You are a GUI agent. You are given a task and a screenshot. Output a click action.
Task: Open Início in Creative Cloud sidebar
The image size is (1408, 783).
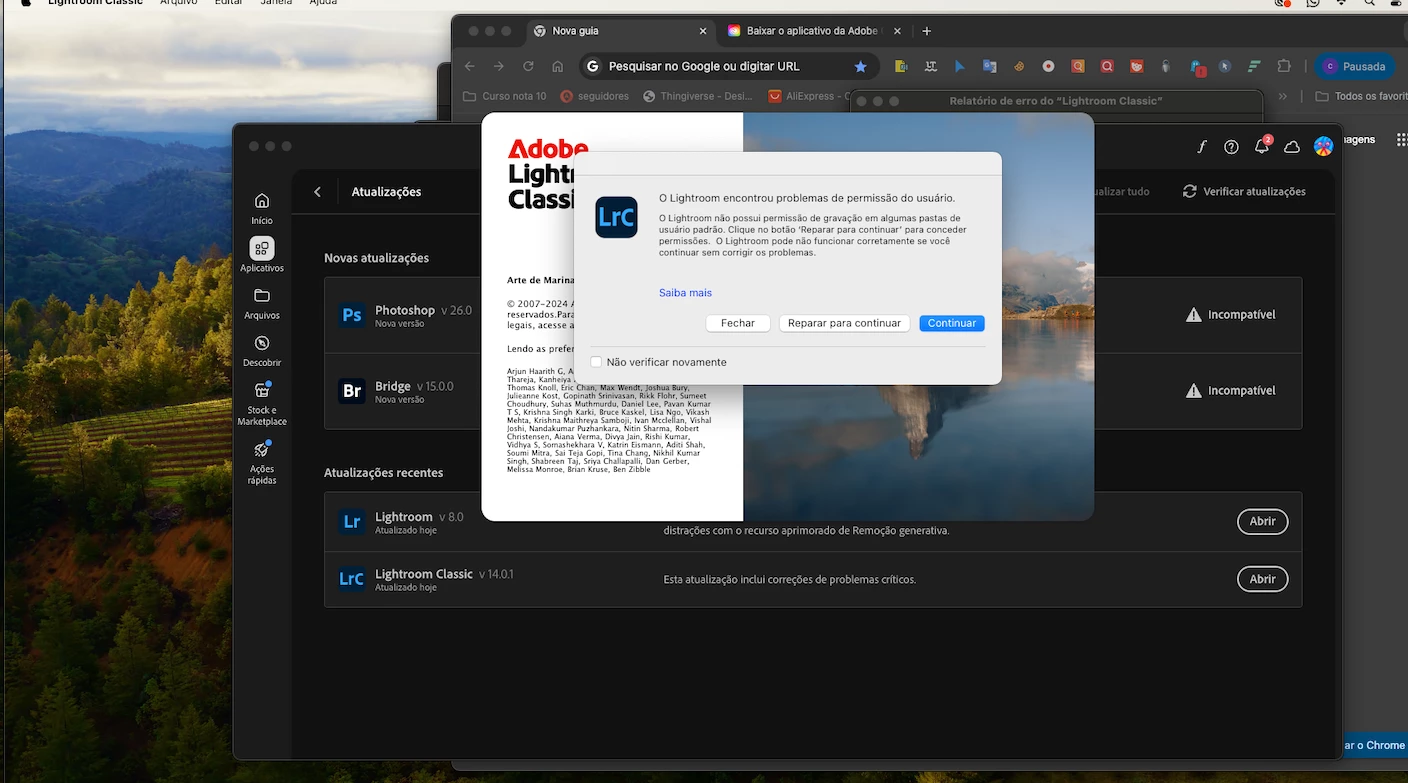[262, 208]
